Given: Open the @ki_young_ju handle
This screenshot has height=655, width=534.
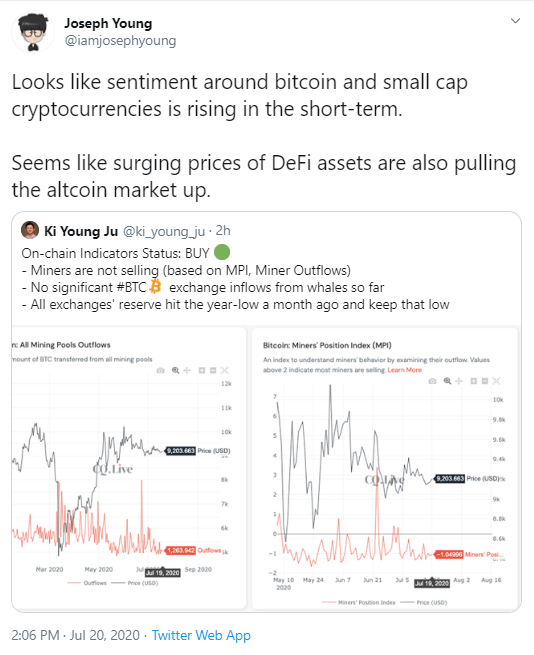Looking at the screenshot, I should [164, 231].
